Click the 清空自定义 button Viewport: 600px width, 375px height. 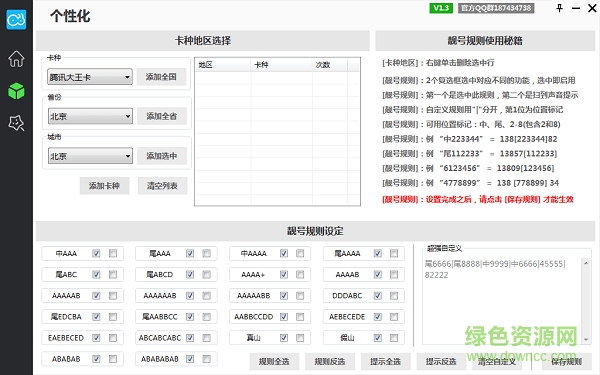point(497,361)
